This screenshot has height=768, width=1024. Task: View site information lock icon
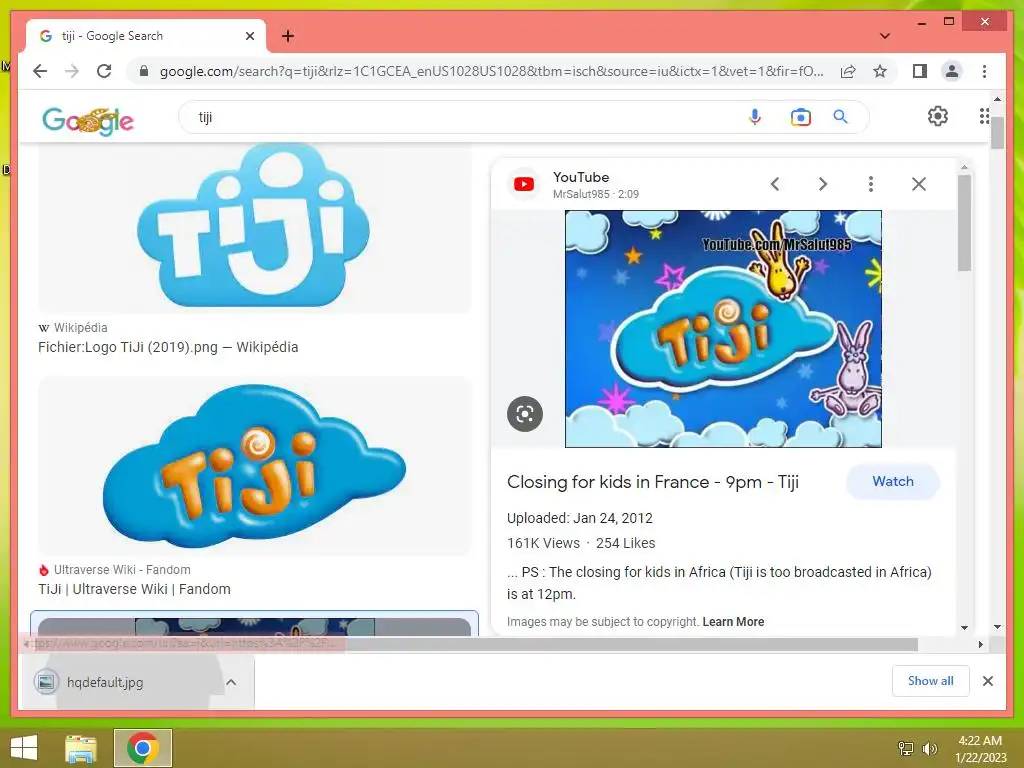pyautogui.click(x=144, y=71)
